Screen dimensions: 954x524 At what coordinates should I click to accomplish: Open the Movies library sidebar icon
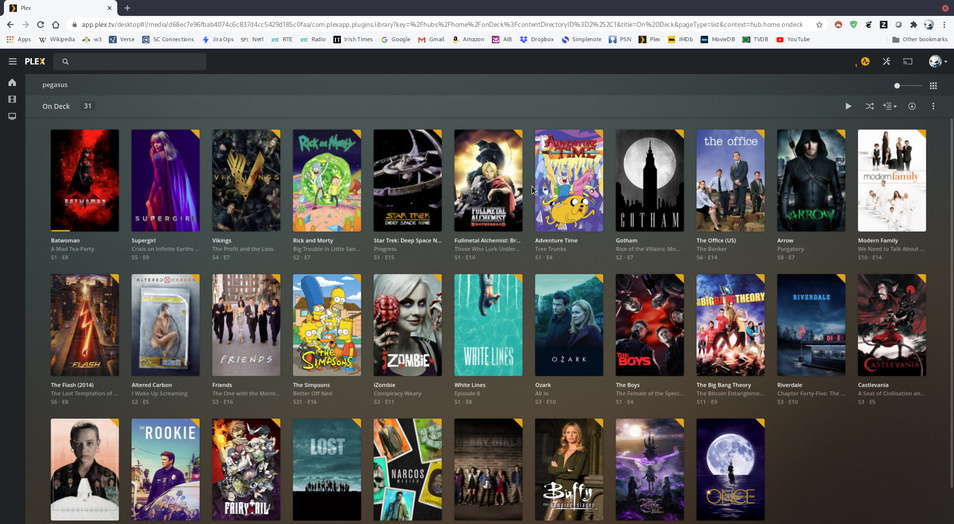click(12, 99)
